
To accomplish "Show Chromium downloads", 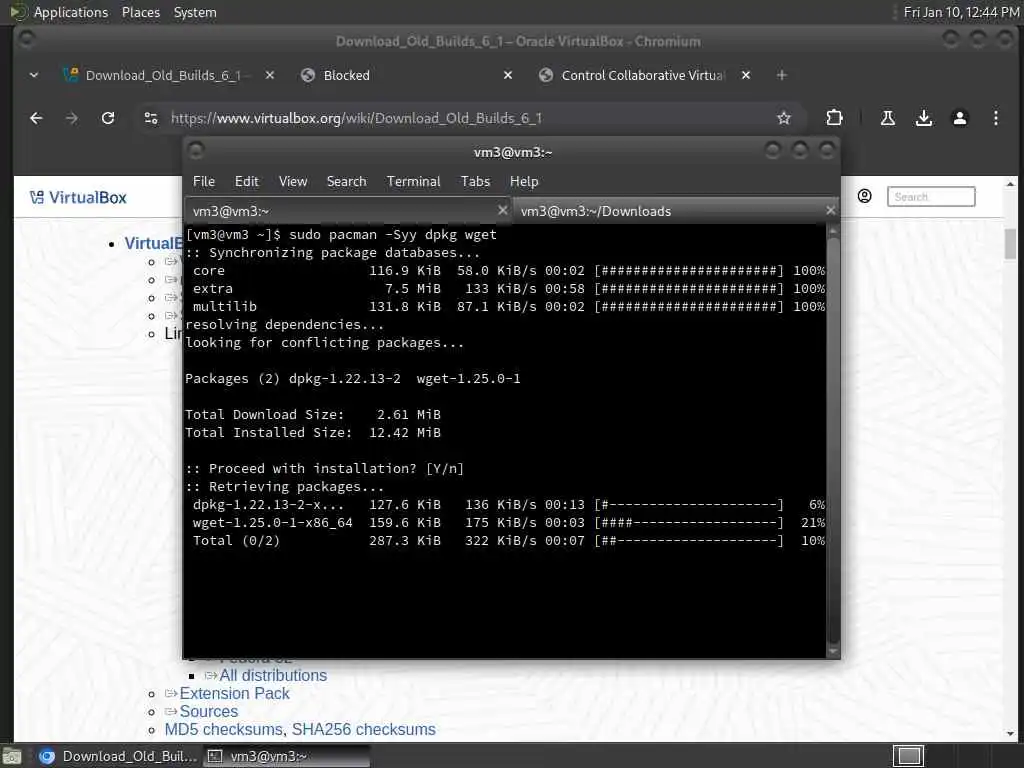I will pos(923,118).
